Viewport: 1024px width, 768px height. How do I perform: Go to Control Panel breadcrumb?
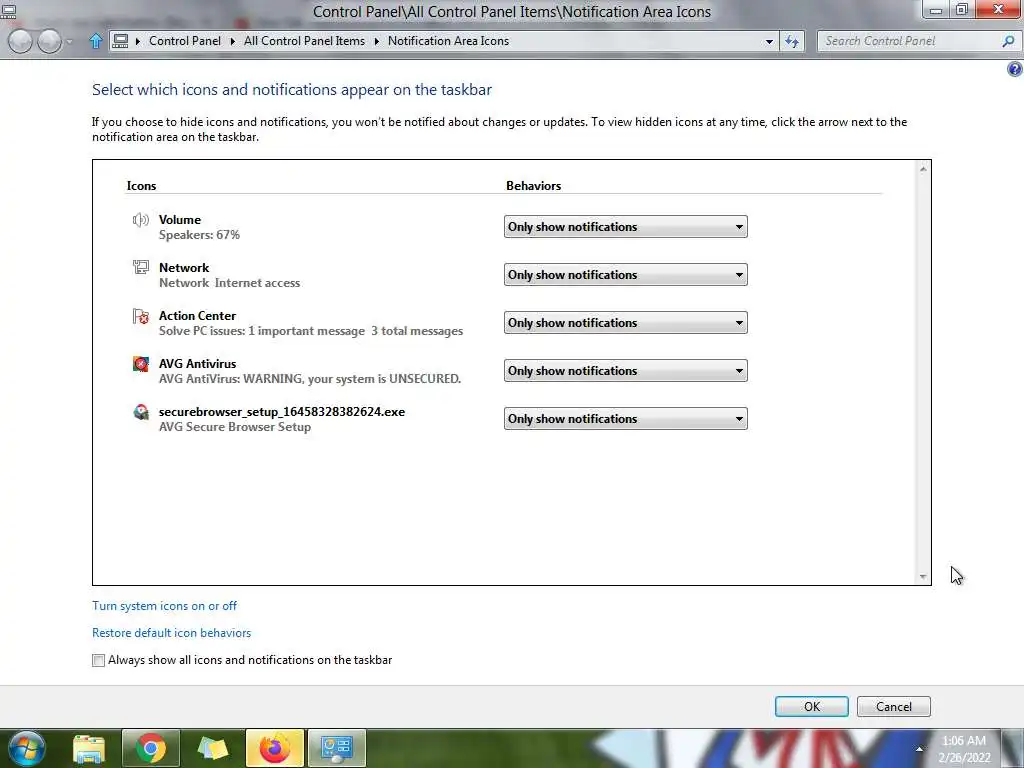[185, 41]
